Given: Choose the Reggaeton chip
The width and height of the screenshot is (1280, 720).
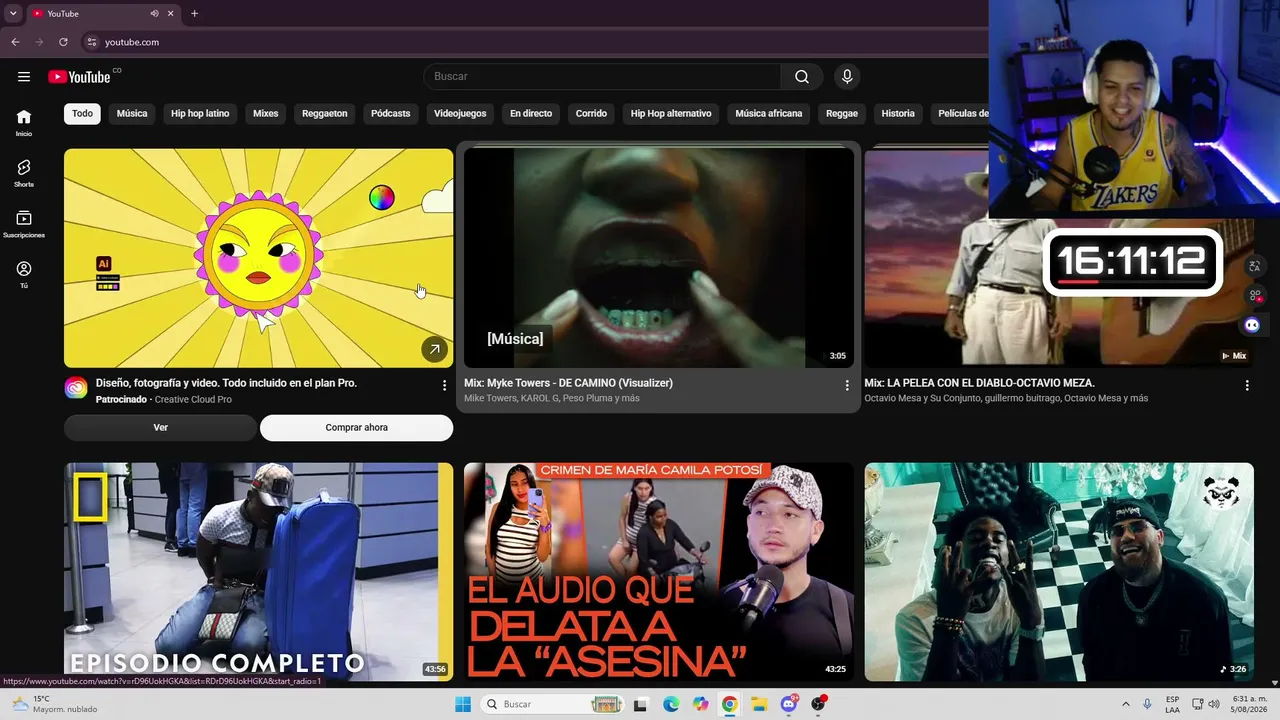Looking at the screenshot, I should pyautogui.click(x=325, y=114).
